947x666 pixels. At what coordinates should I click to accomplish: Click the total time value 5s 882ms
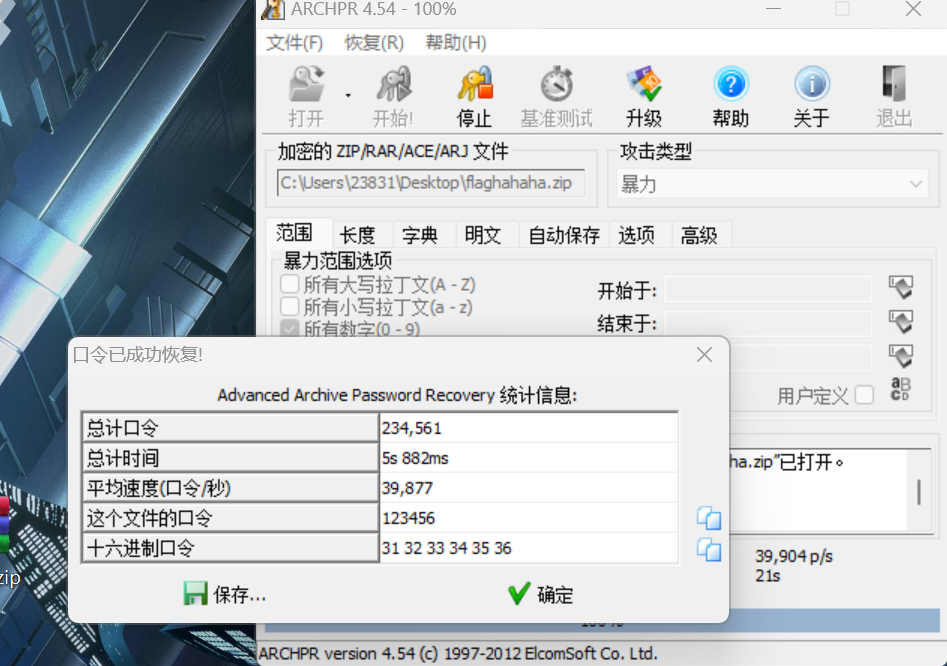tap(416, 458)
